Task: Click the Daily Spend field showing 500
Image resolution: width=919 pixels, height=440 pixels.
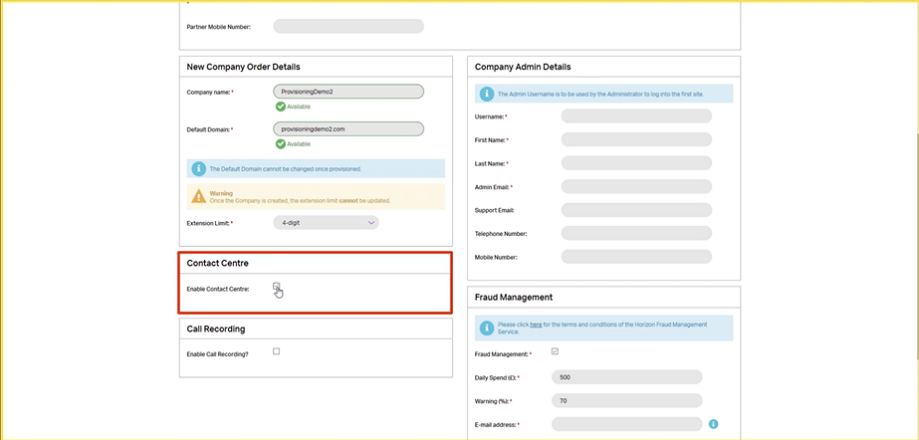Action: [627, 377]
